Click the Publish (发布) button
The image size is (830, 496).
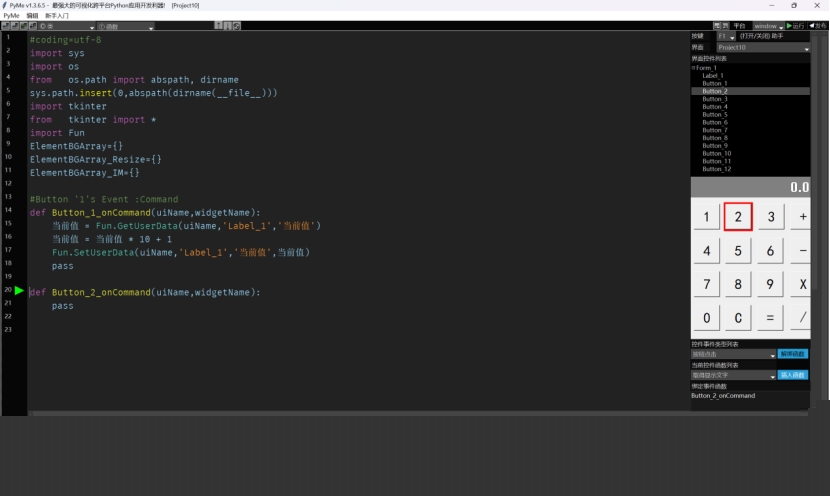point(818,26)
